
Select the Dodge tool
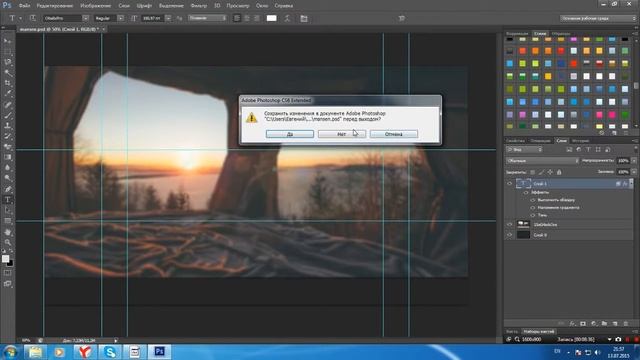pos(8,178)
